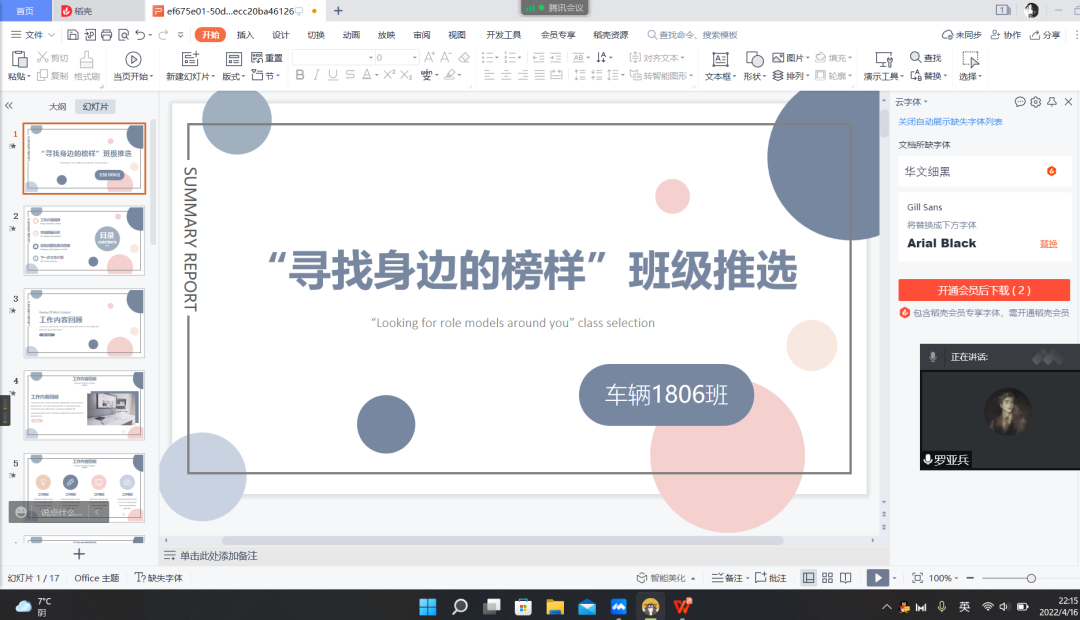Viewport: 1080px width, 620px height.
Task: Click the 形状 (Shapes) icon in ribbon
Action: [754, 60]
